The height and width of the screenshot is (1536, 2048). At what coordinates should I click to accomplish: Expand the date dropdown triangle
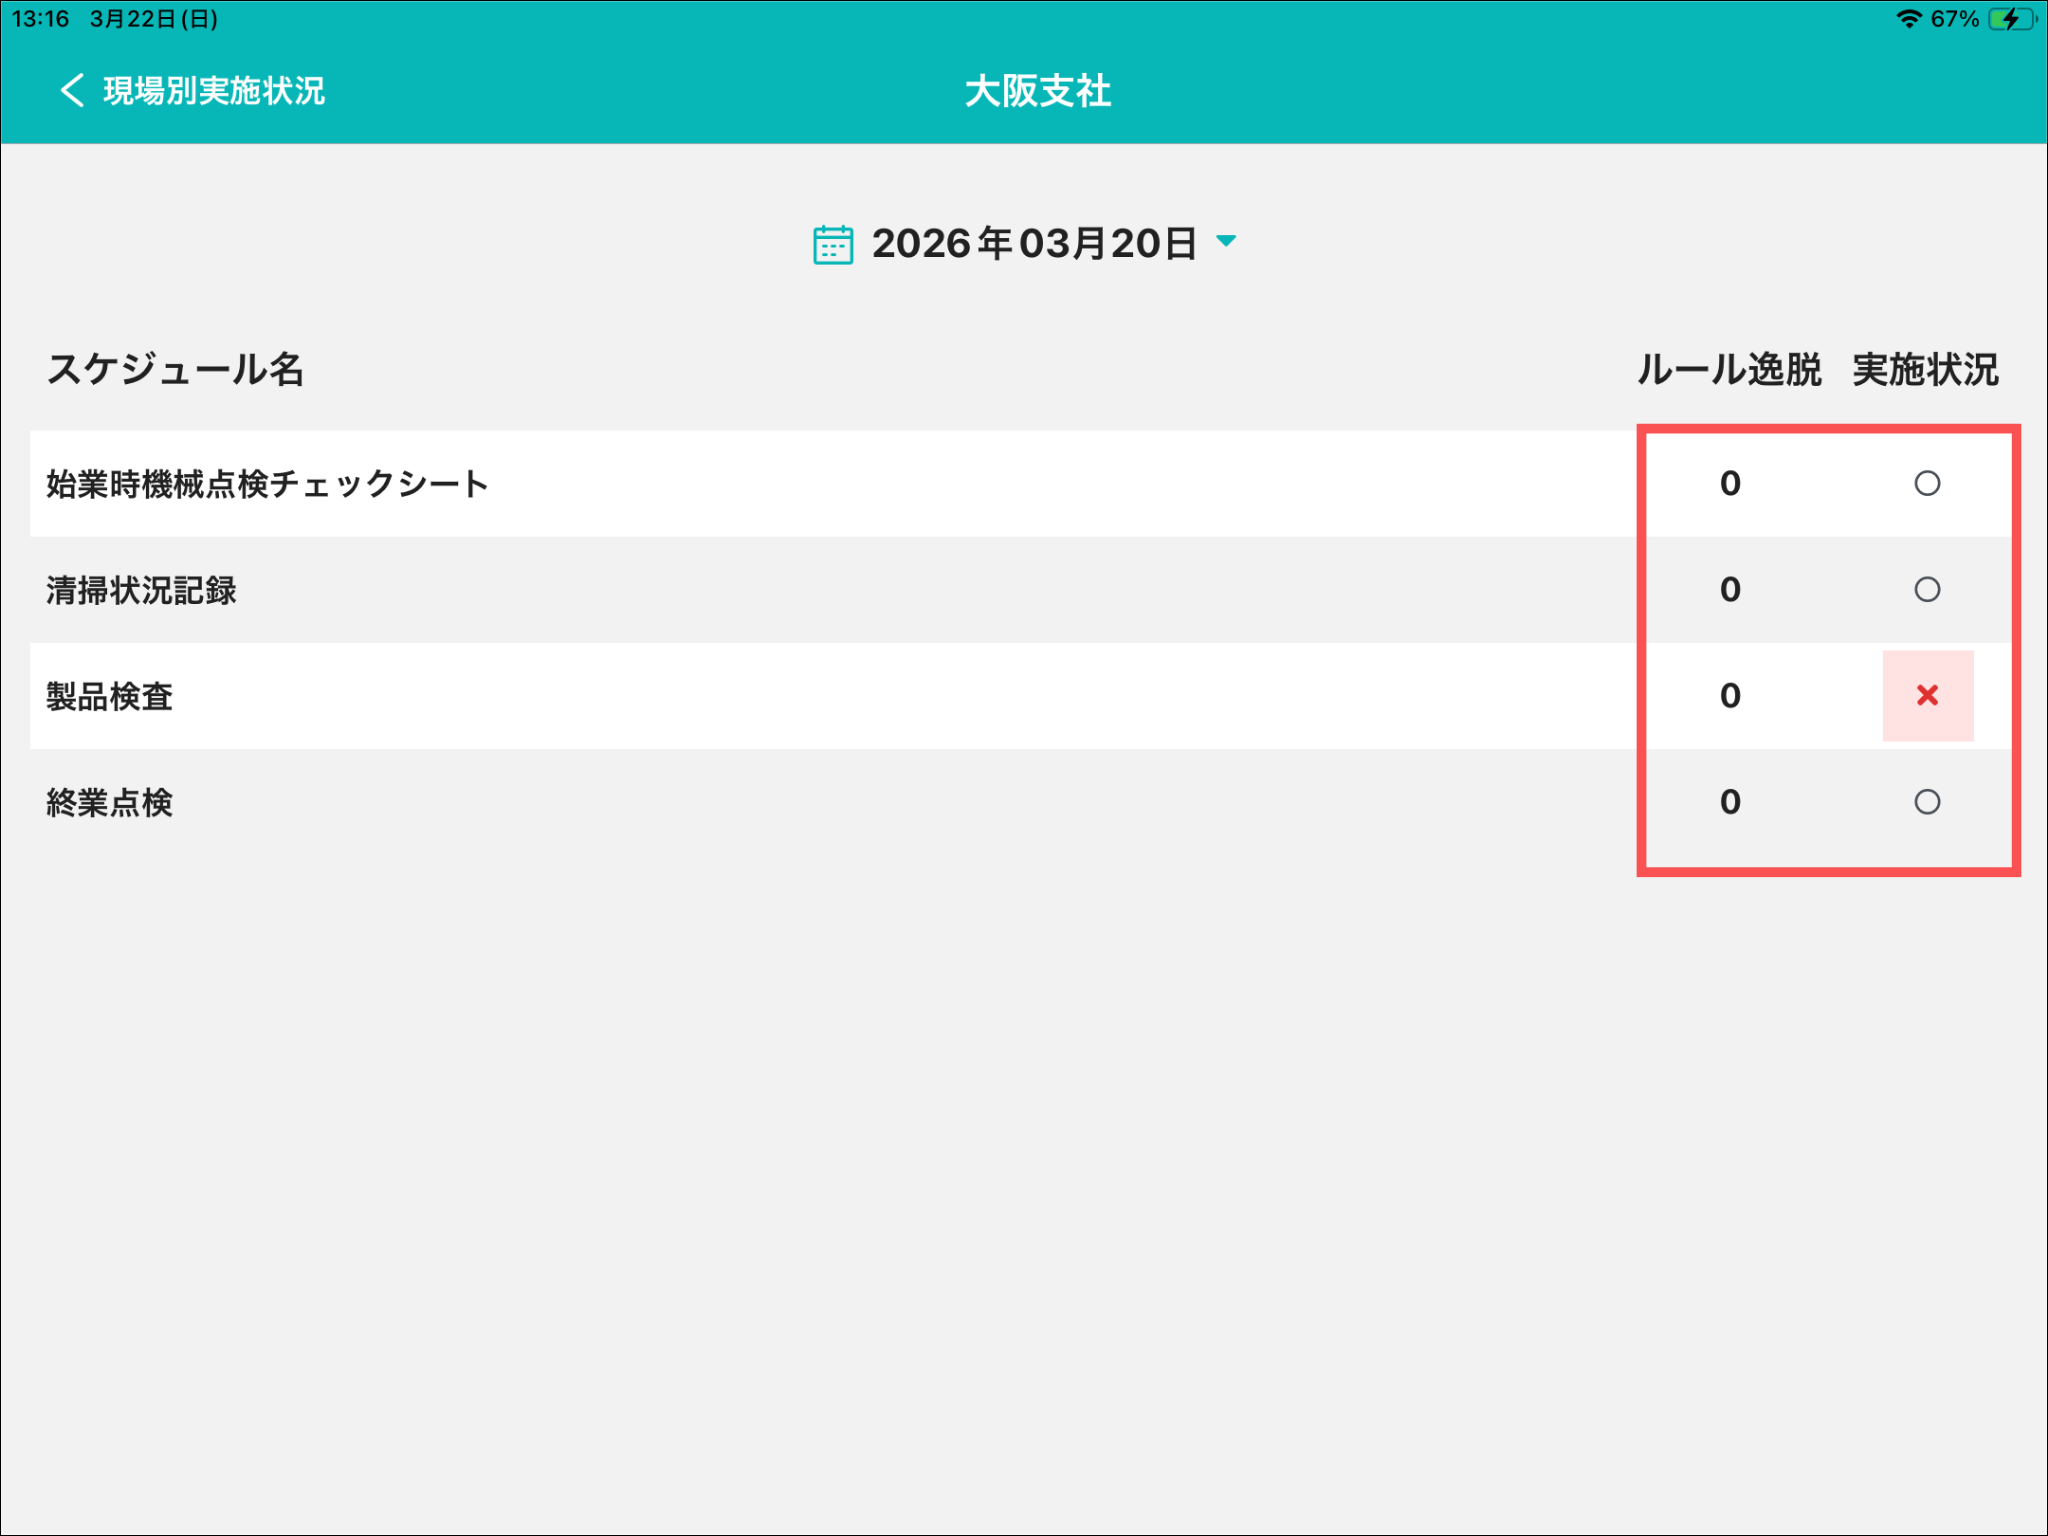(x=1226, y=241)
